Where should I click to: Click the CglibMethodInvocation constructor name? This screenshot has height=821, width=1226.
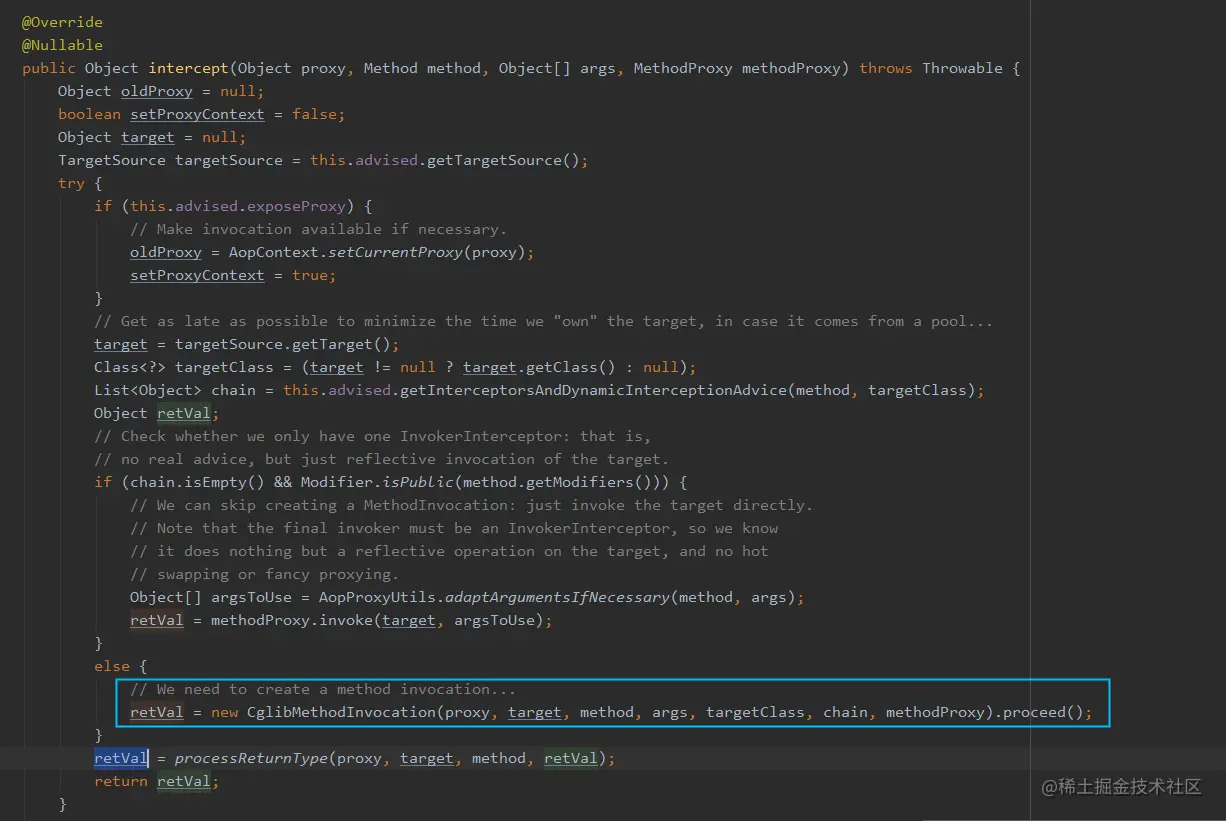pyautogui.click(x=341, y=712)
